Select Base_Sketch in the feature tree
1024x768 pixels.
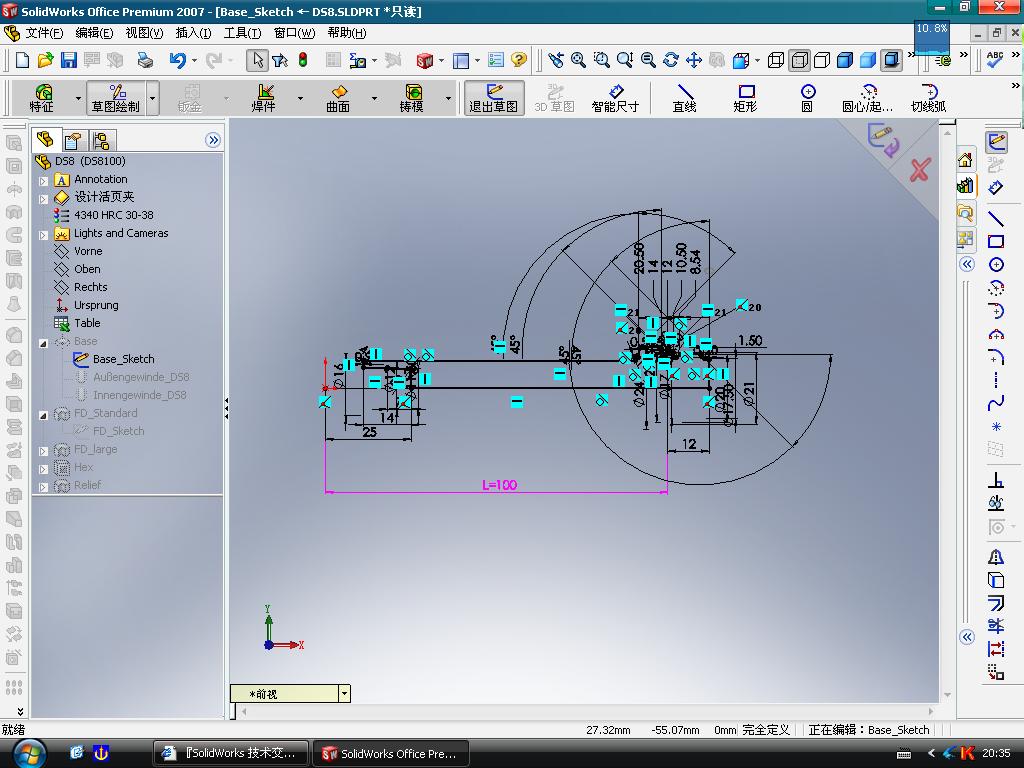123,359
